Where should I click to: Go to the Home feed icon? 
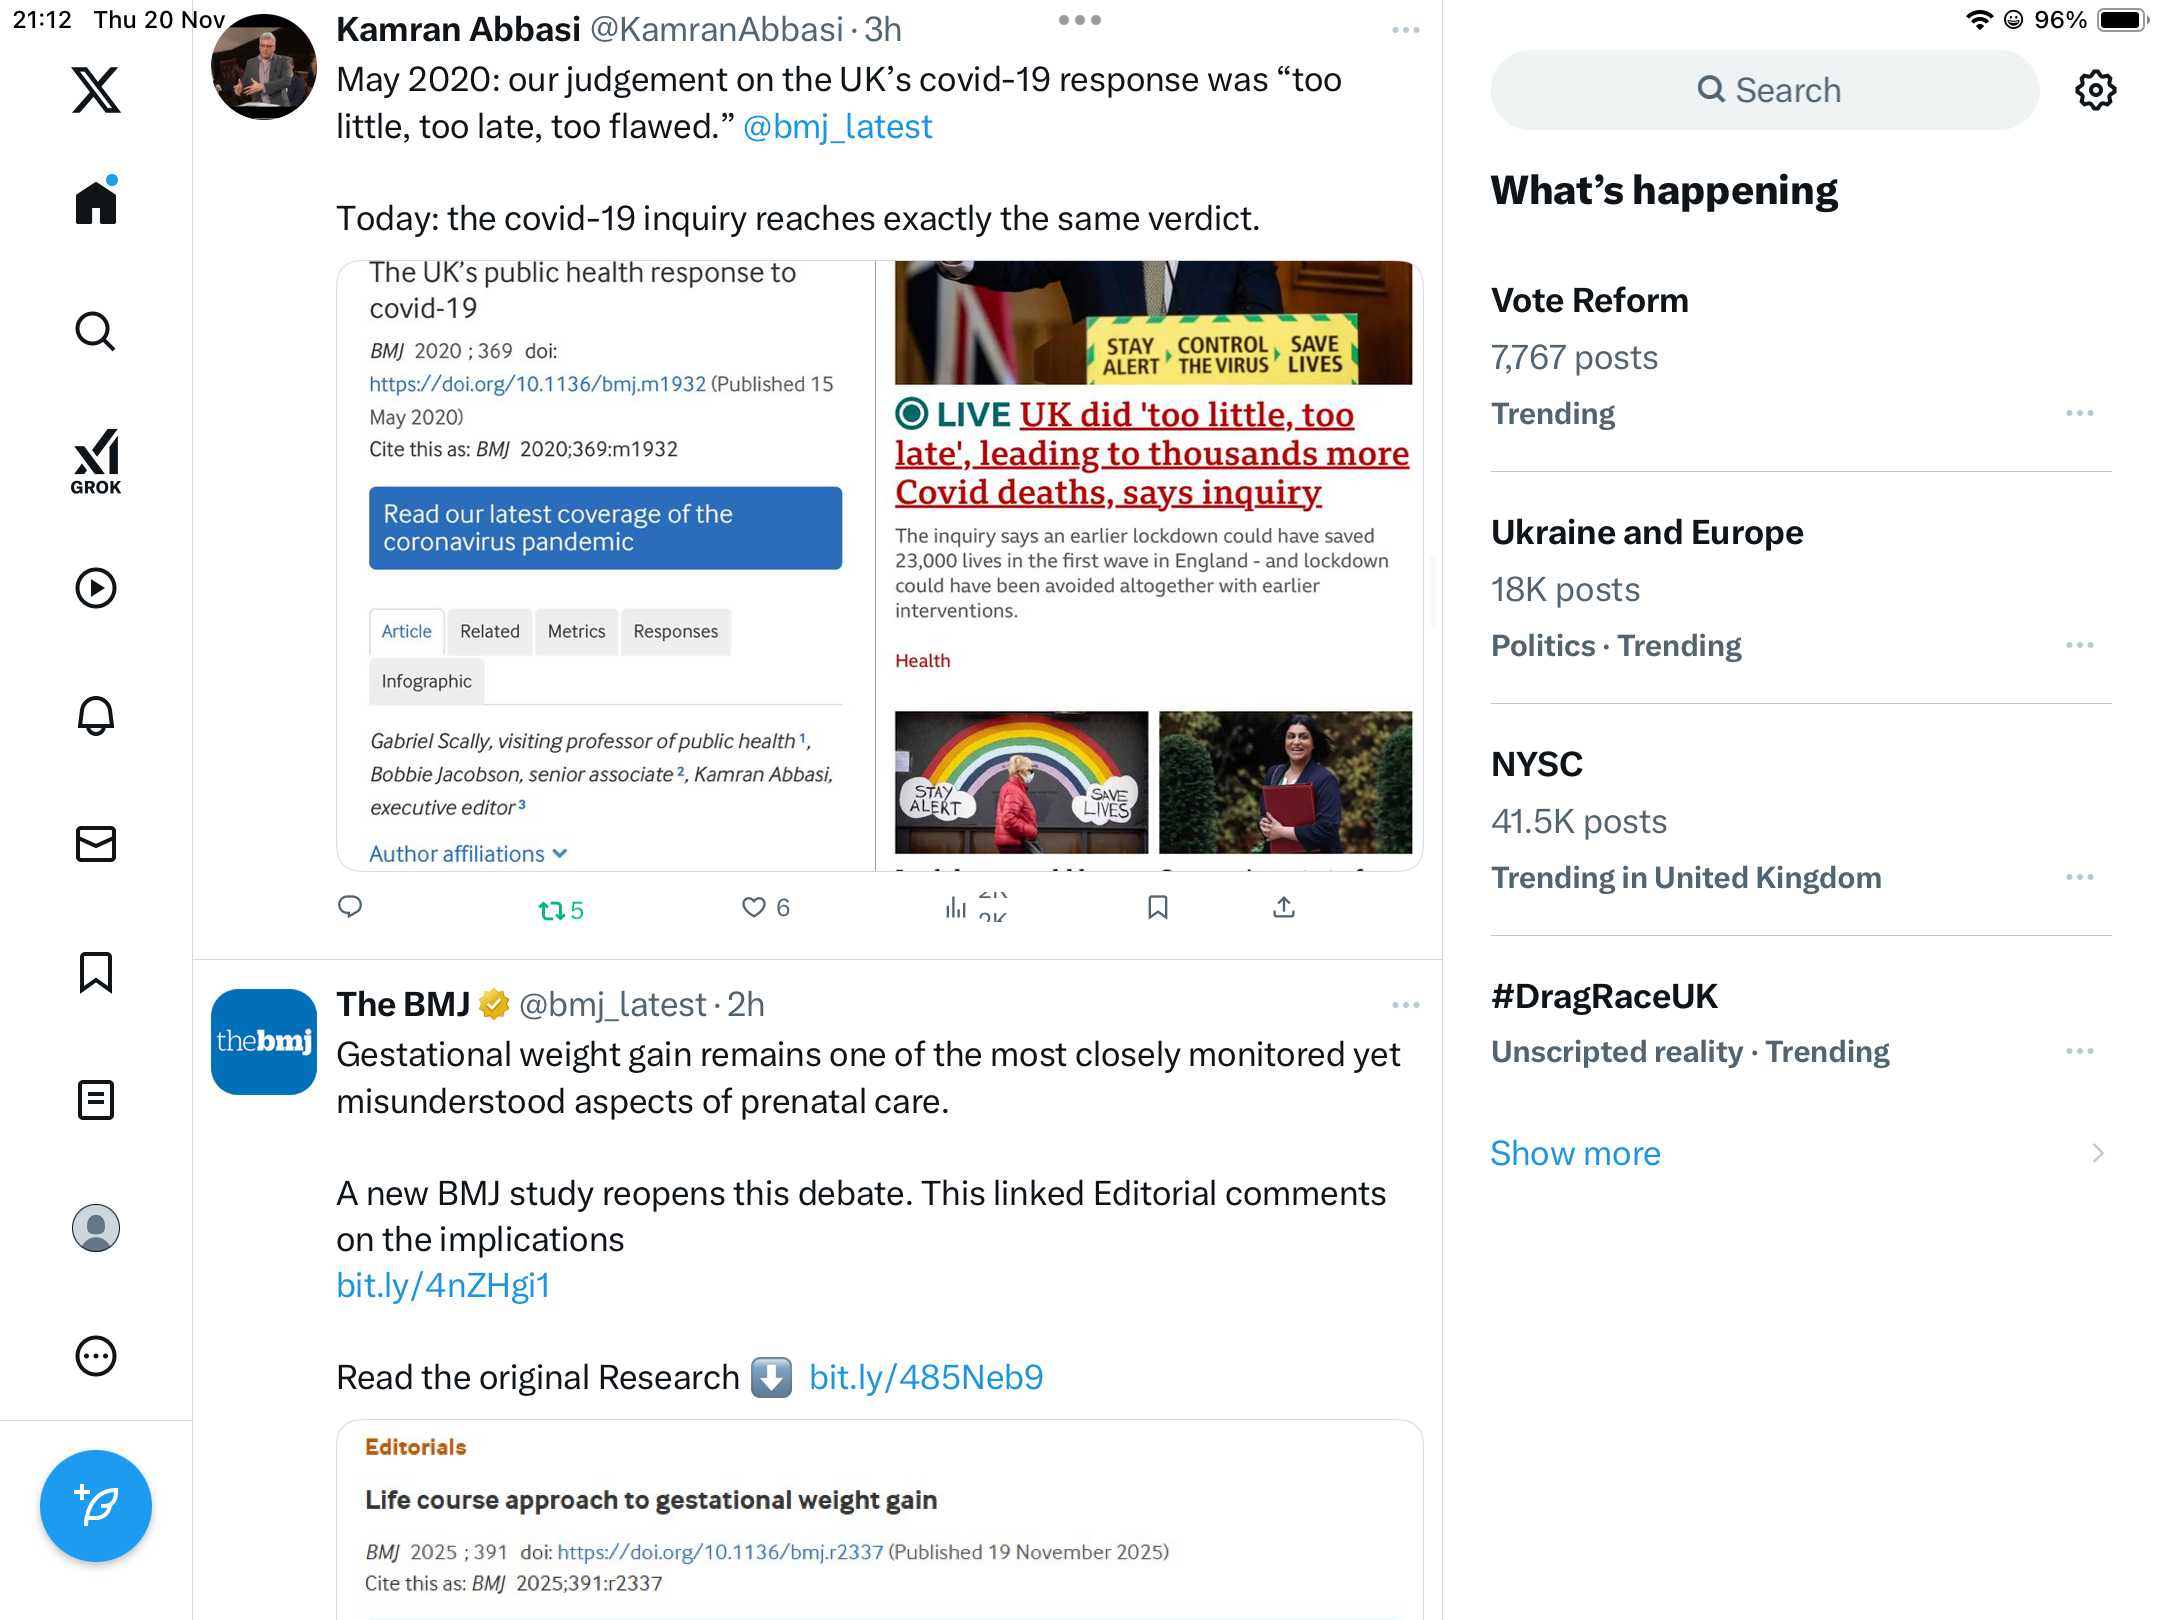pos(96,202)
